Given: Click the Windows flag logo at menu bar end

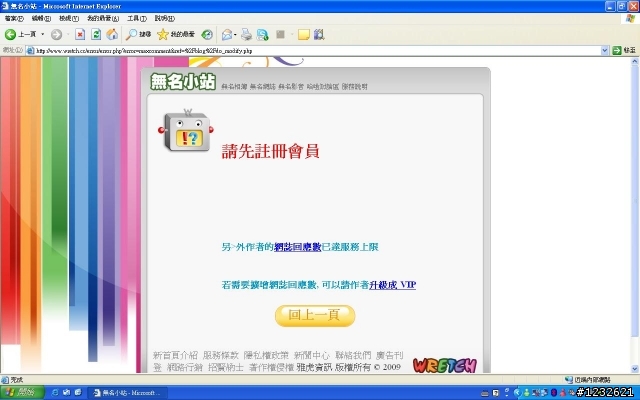Looking at the screenshot, I should coord(631,18).
